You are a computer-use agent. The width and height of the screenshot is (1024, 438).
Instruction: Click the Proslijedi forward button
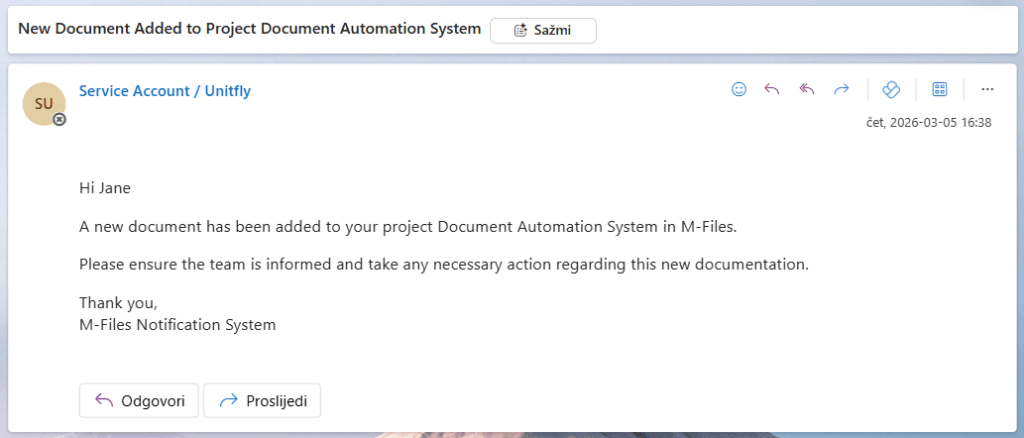[x=262, y=400]
